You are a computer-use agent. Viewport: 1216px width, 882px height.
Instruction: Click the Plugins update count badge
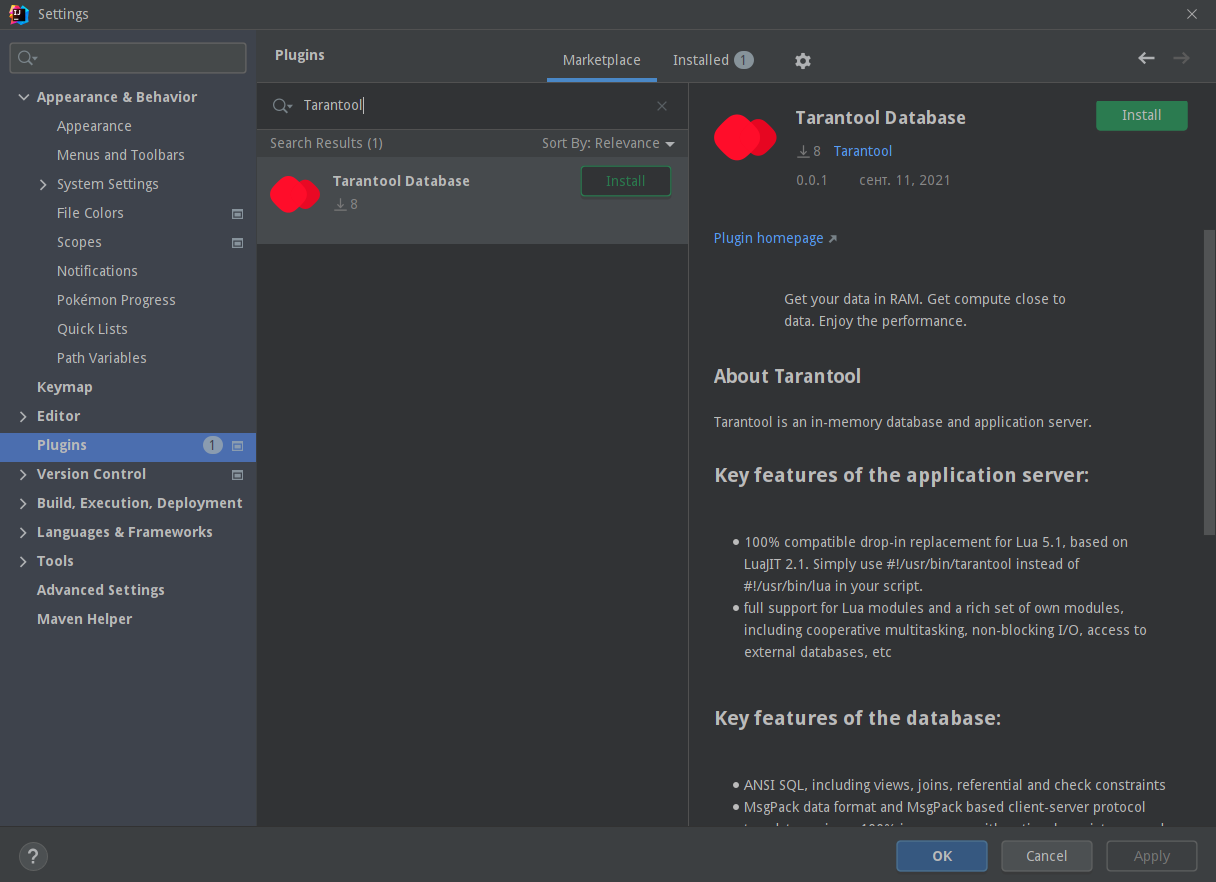tap(212, 445)
